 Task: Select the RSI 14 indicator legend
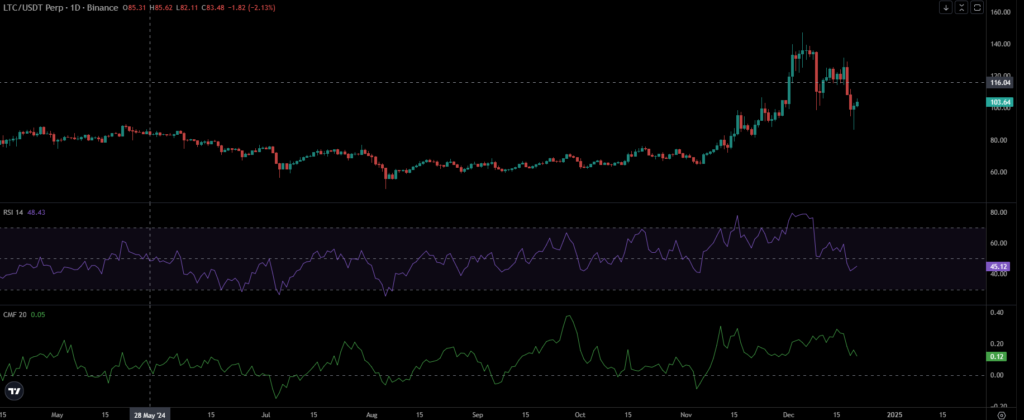(x=13, y=212)
